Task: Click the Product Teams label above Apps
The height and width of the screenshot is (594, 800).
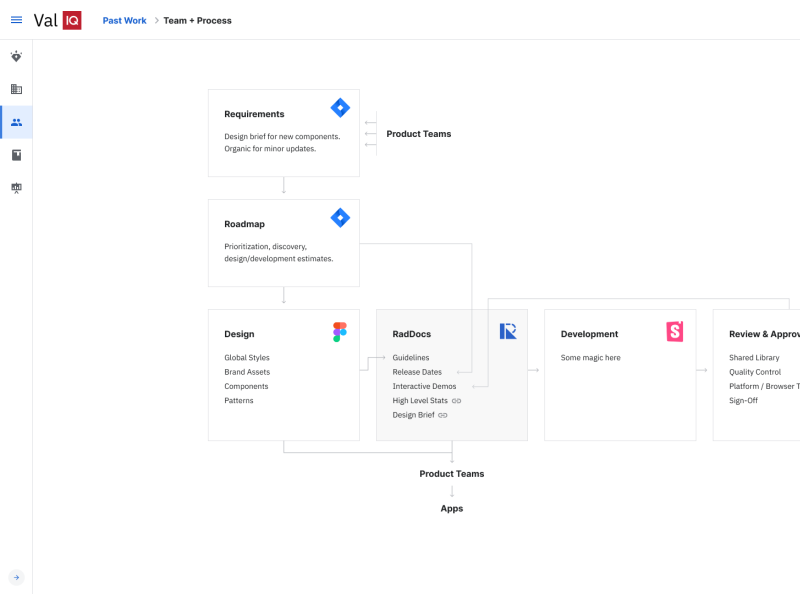Action: click(452, 473)
